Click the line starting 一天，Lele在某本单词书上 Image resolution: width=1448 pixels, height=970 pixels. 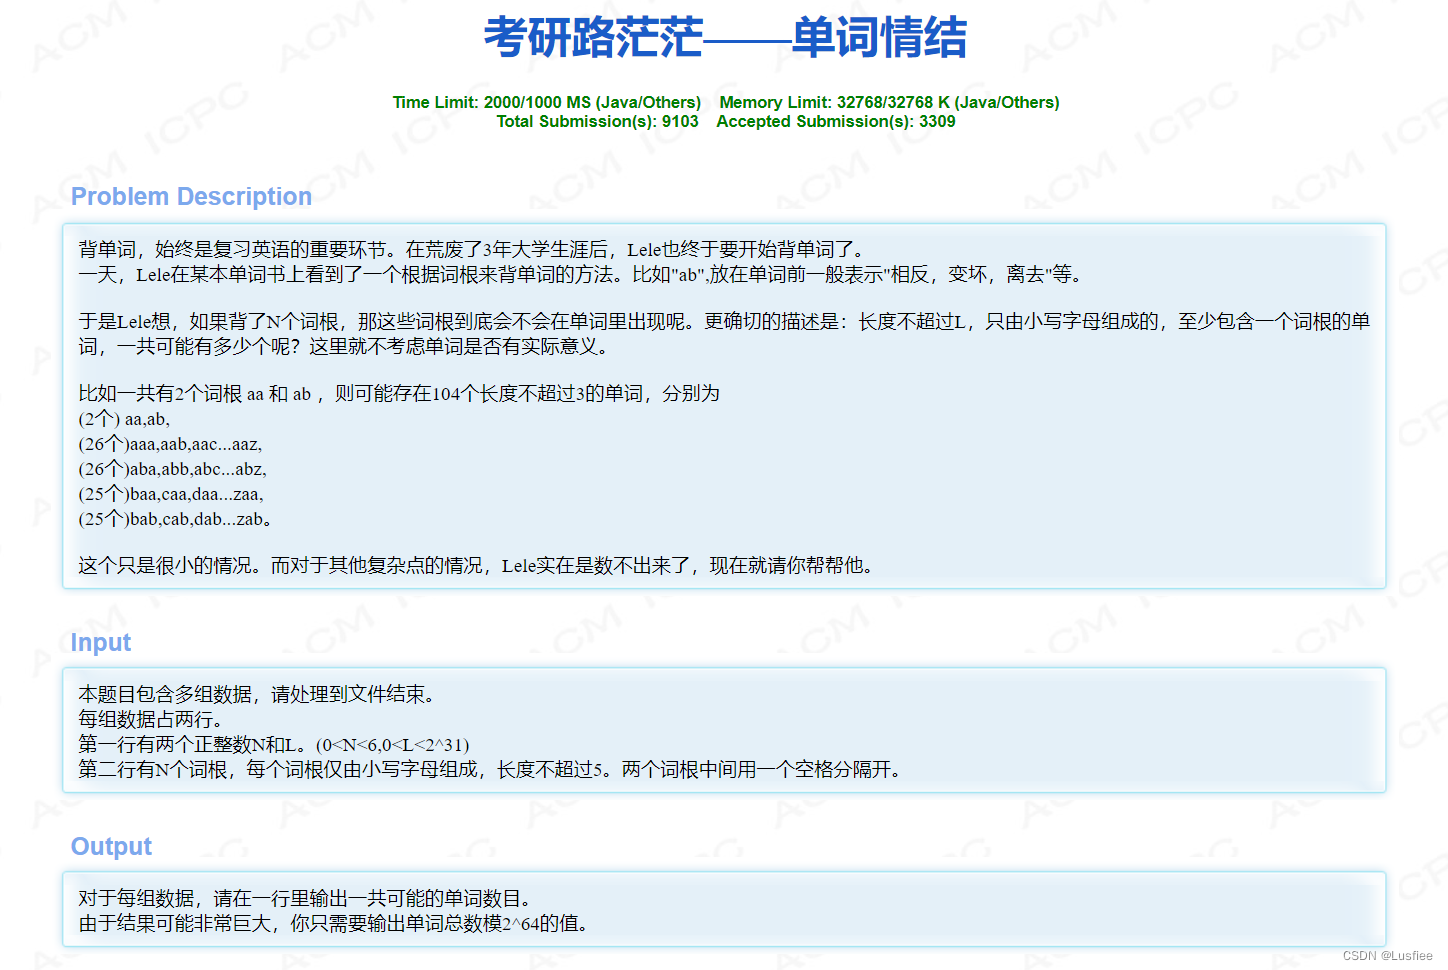click(583, 274)
